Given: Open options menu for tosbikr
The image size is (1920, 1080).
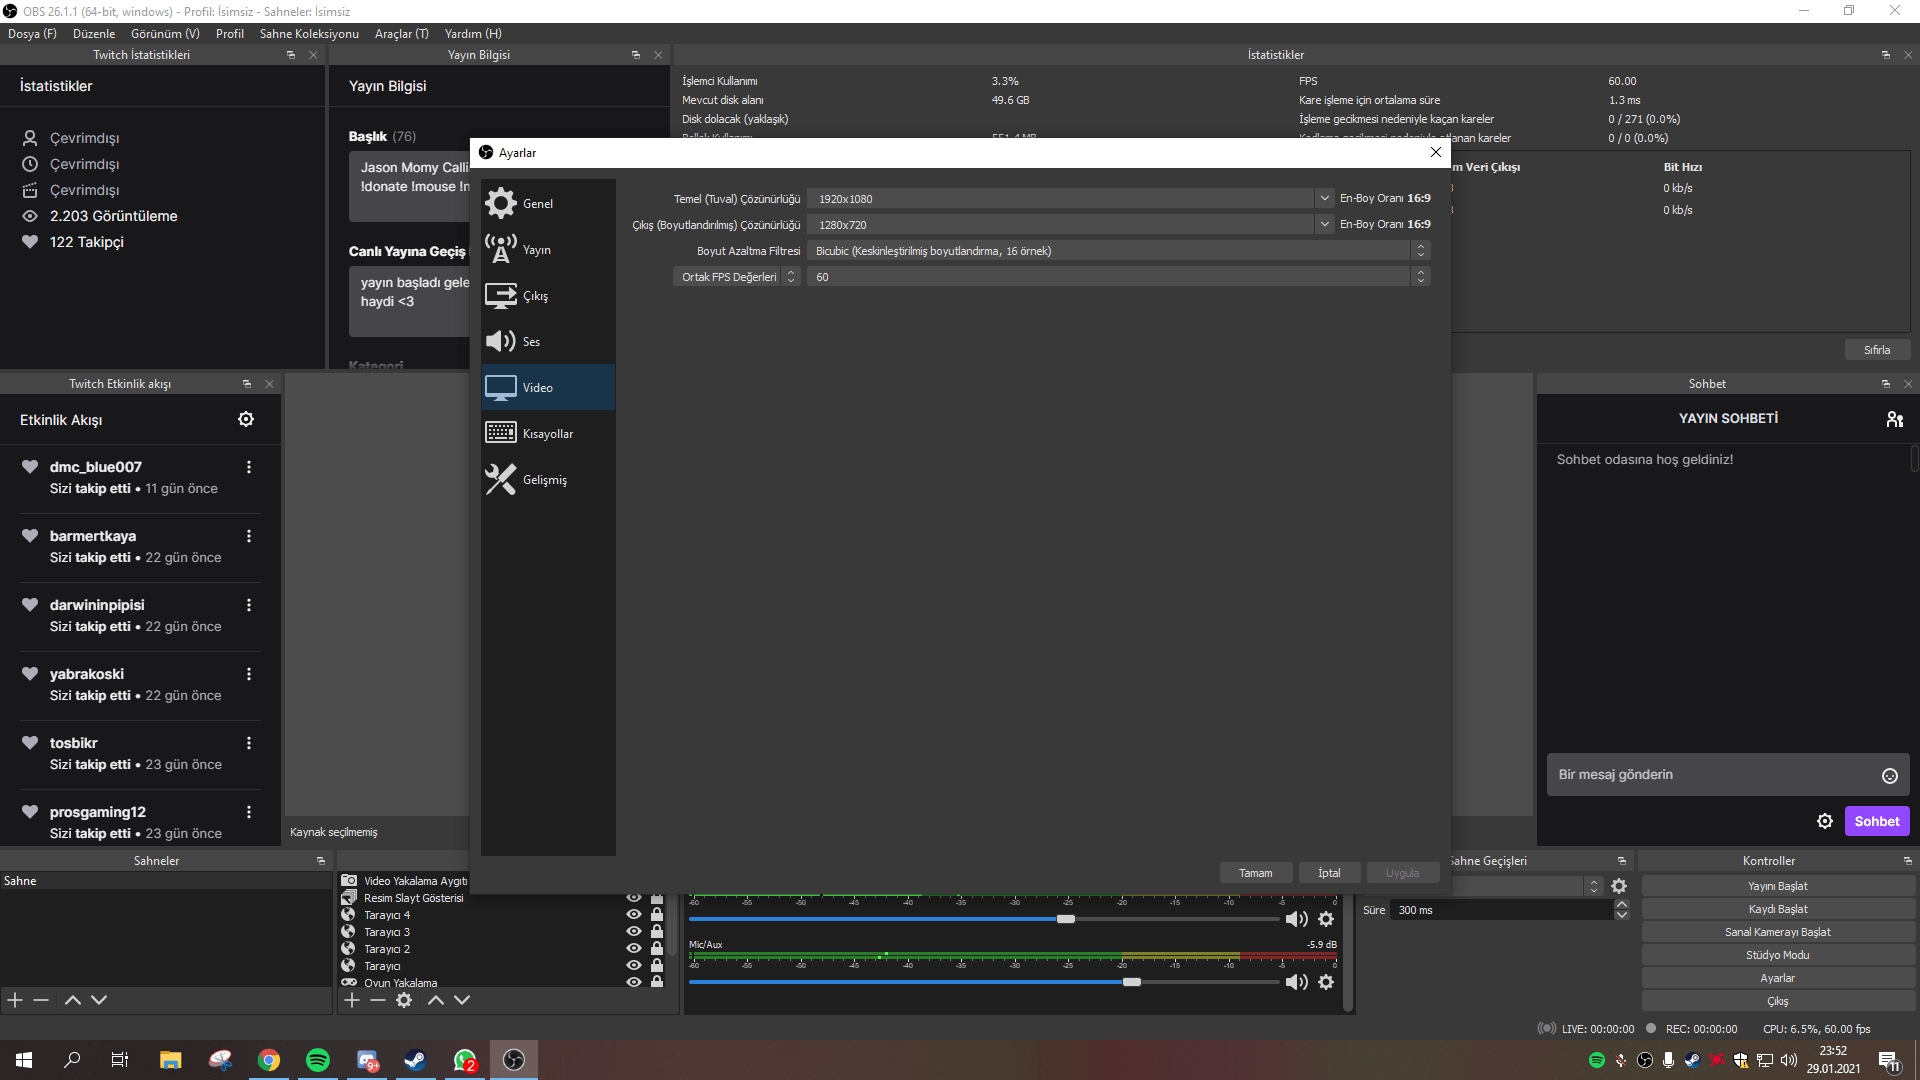Looking at the screenshot, I should coord(249,743).
